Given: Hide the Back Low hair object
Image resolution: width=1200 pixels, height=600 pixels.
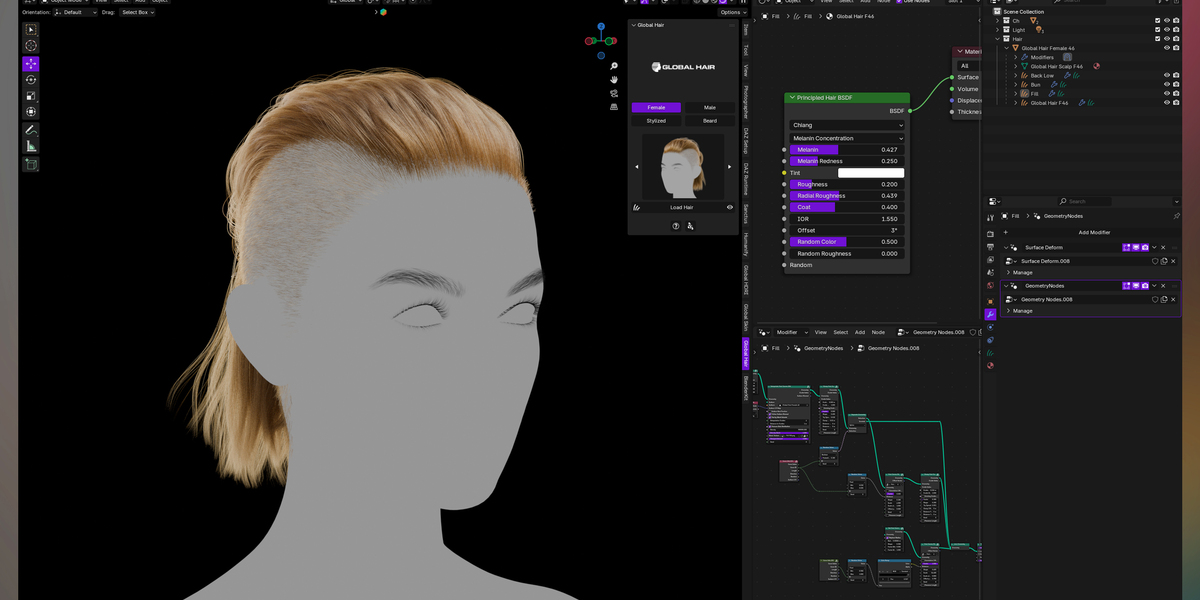Looking at the screenshot, I should 1167,75.
